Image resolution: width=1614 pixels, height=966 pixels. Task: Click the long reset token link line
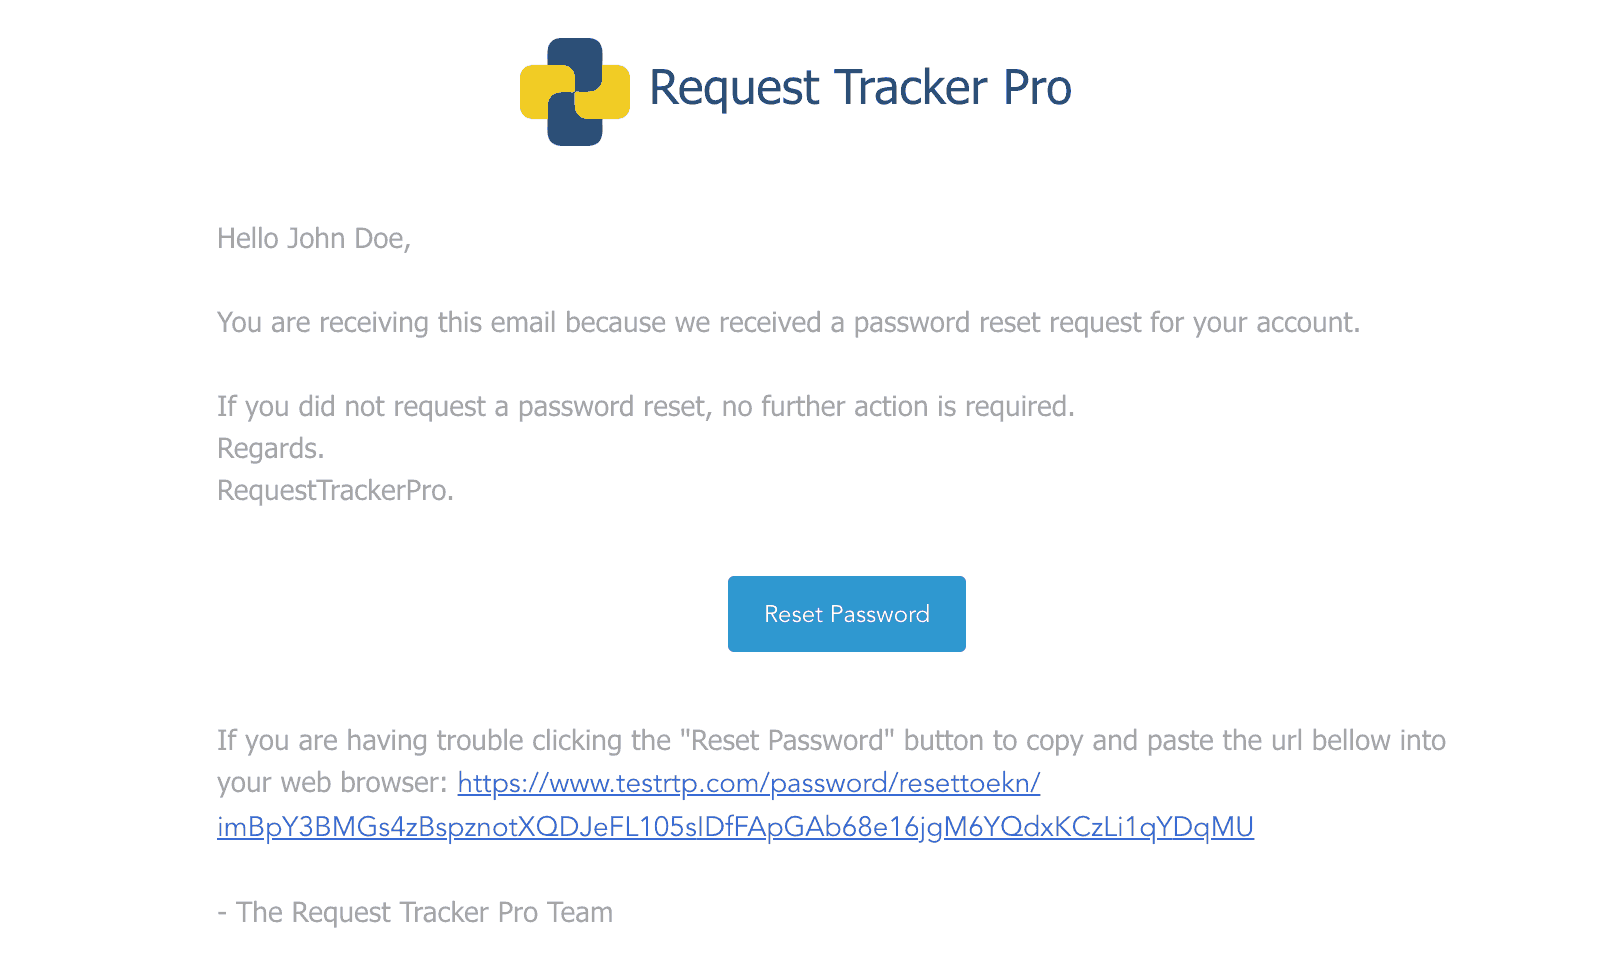tap(735, 827)
